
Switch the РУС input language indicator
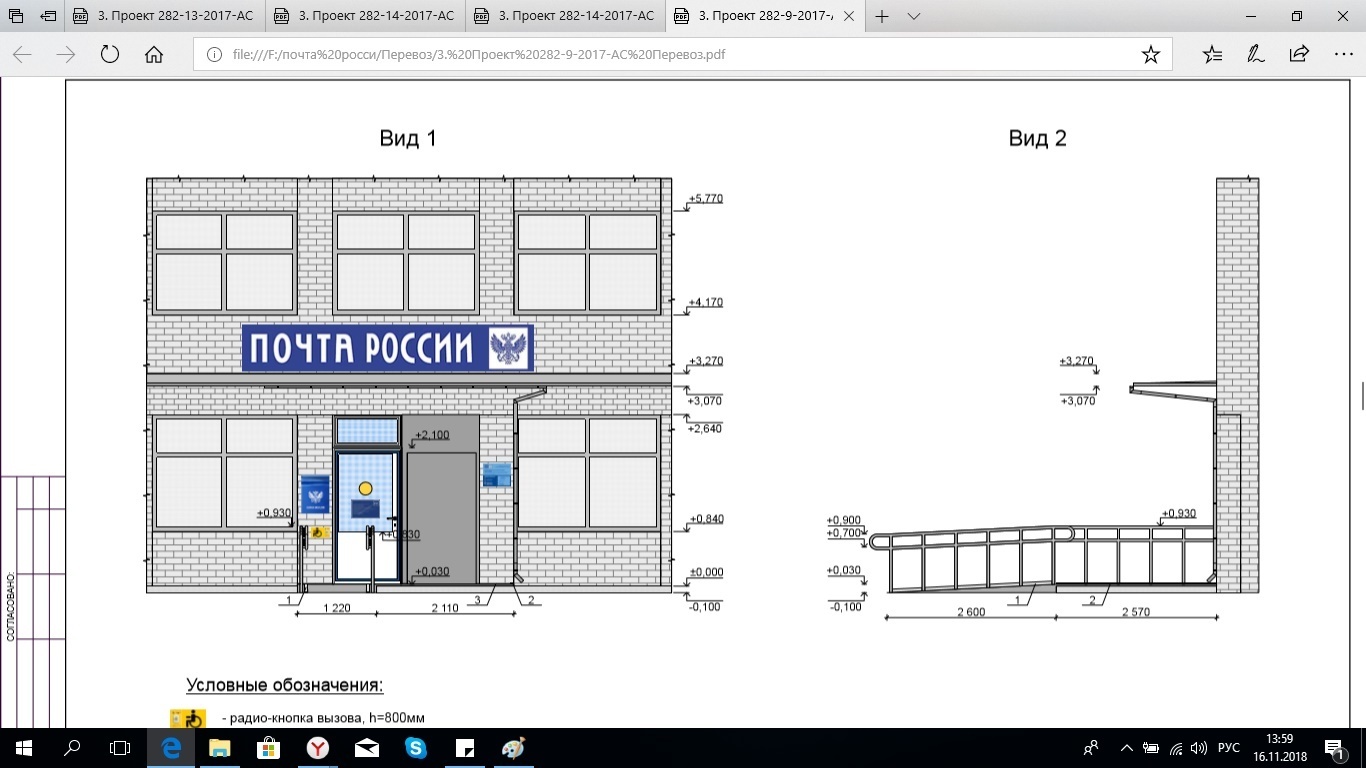pos(1228,748)
